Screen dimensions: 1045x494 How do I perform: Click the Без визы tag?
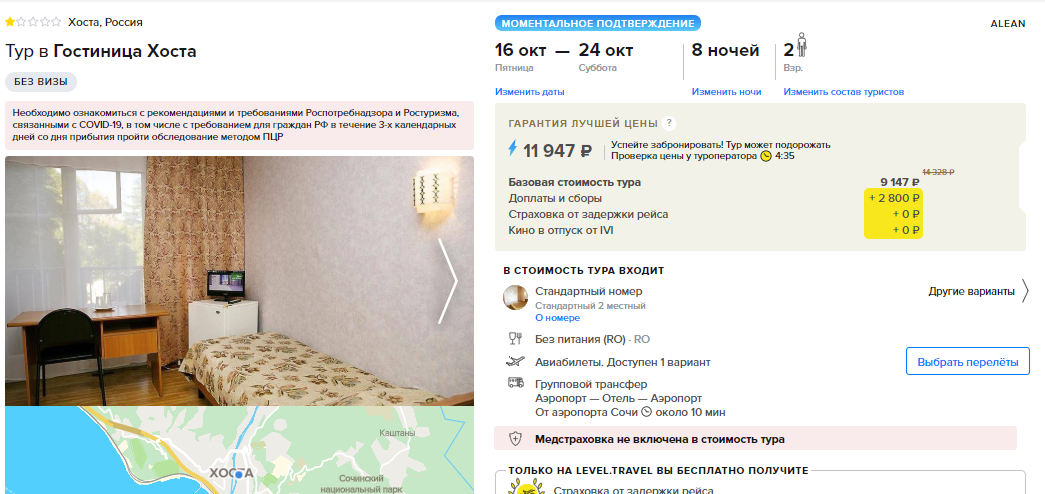pyautogui.click(x=41, y=82)
